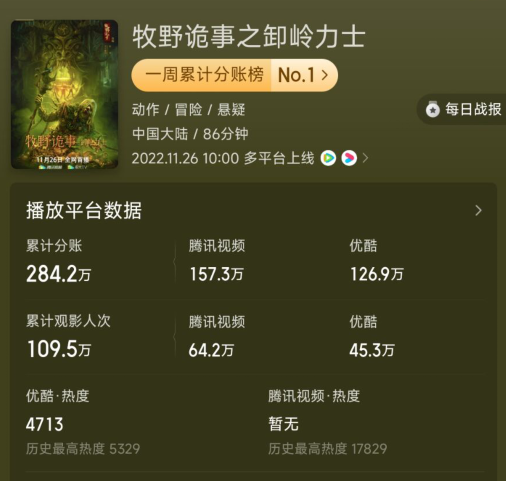Click the No.1 ranking arrow
Viewport: 506px width, 481px height.
tap(325, 75)
